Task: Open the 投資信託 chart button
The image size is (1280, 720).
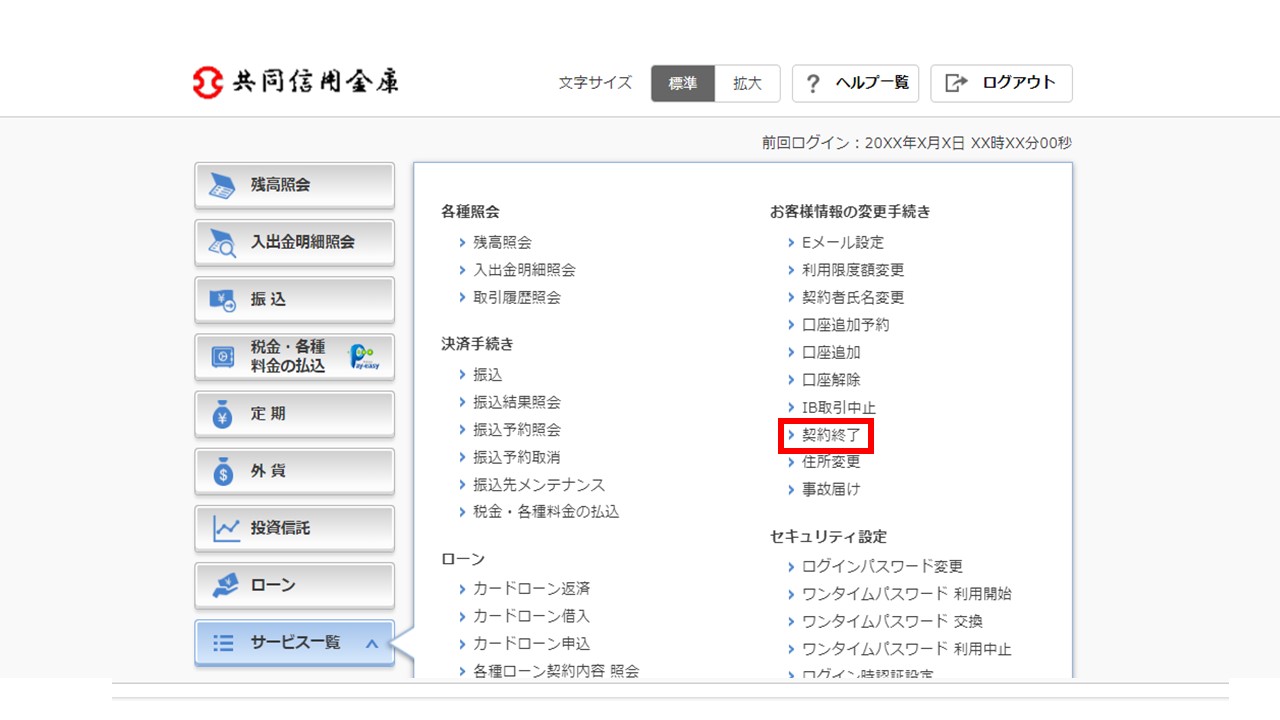Action: 294,527
